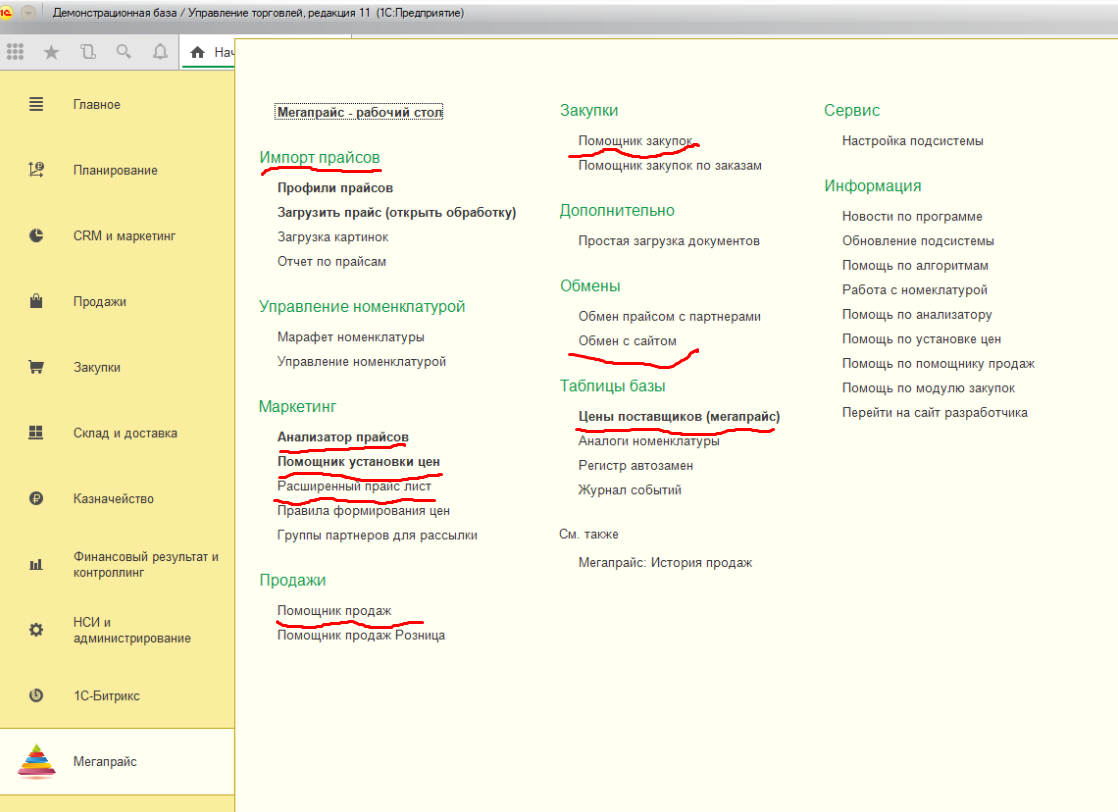1118x812 pixels.
Task: Open the sections grid menu icon
Action: tap(16, 52)
